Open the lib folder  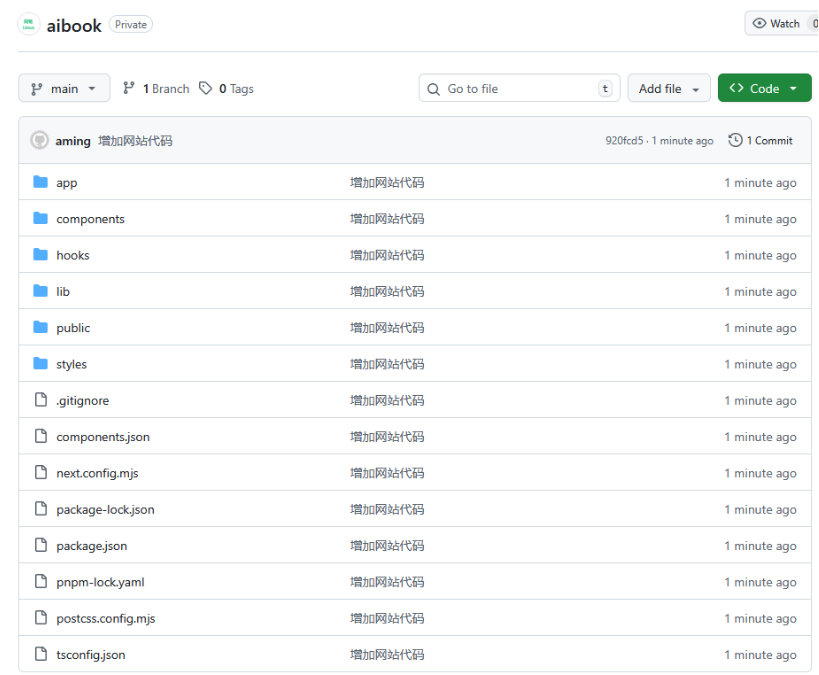(x=63, y=292)
